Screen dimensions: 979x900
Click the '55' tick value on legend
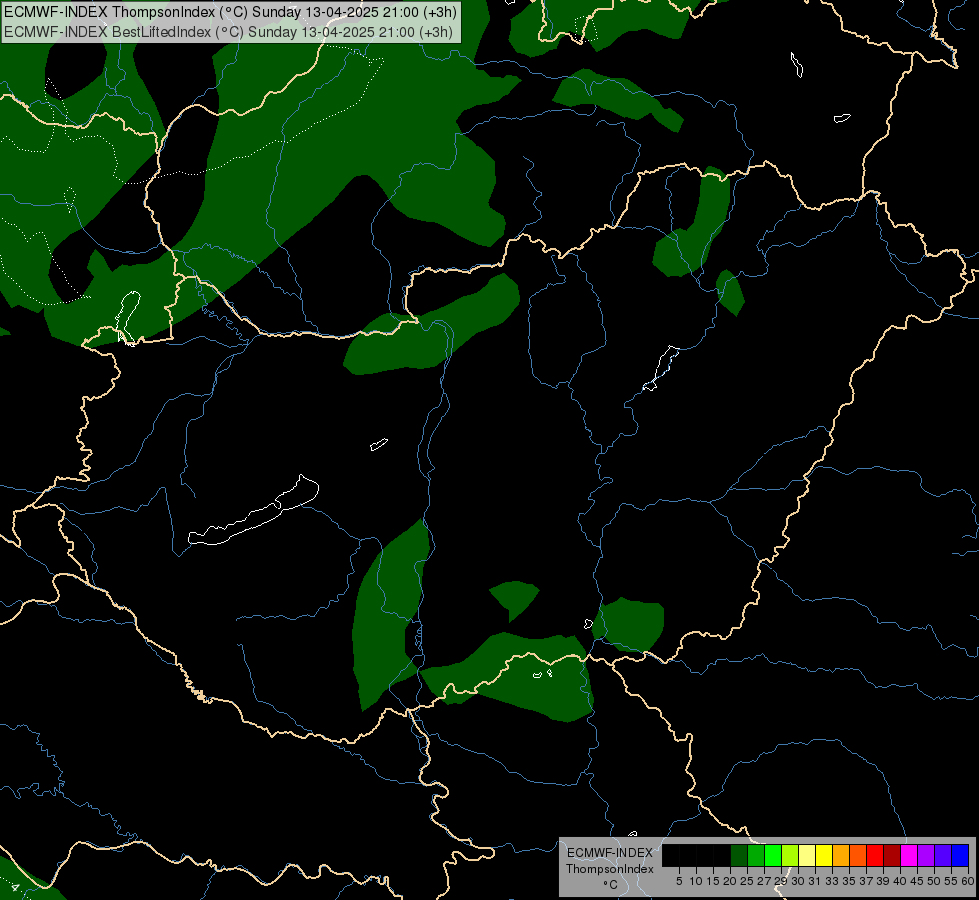[x=952, y=881]
